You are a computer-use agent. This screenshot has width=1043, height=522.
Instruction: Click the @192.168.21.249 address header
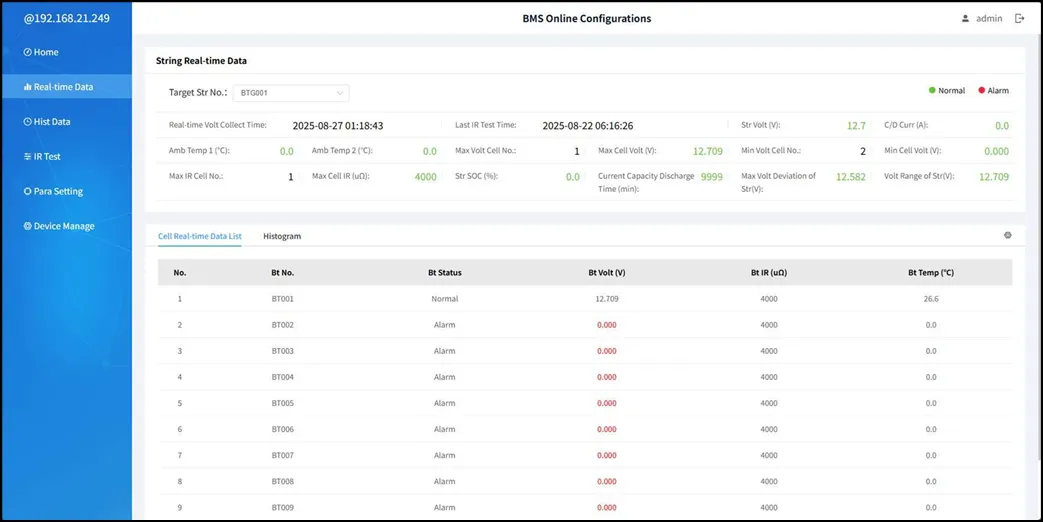pyautogui.click(x=67, y=19)
